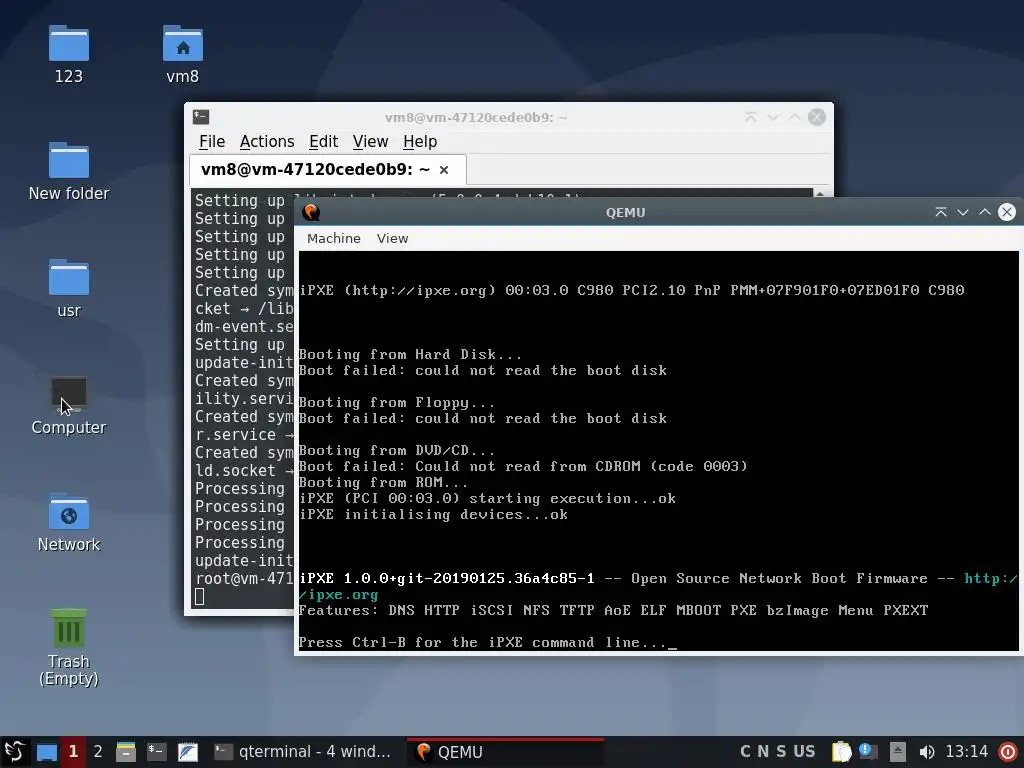The width and height of the screenshot is (1024, 768).
Task: Click the 'Booting from DVD/CD...' line
Action: pos(396,451)
